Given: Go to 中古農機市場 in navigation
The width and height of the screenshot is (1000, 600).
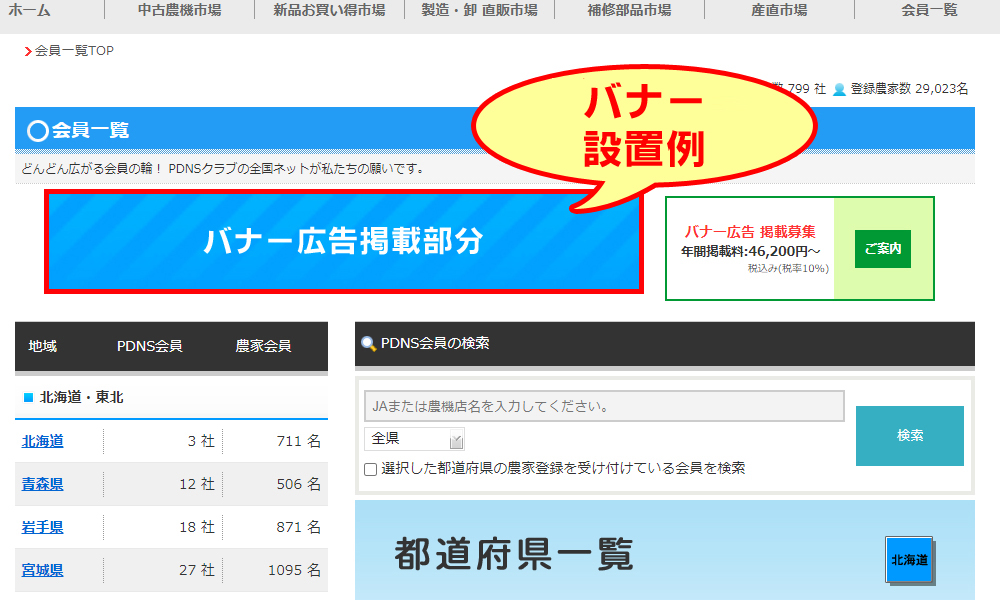Looking at the screenshot, I should coord(179,10).
